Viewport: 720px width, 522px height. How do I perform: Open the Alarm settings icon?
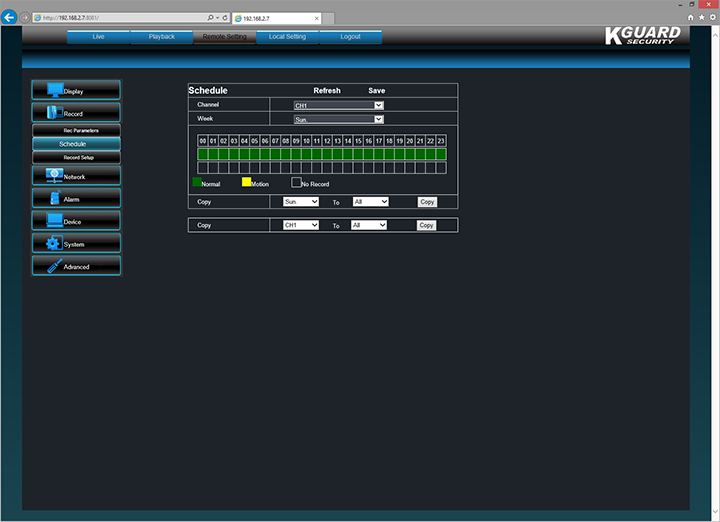pos(55,198)
